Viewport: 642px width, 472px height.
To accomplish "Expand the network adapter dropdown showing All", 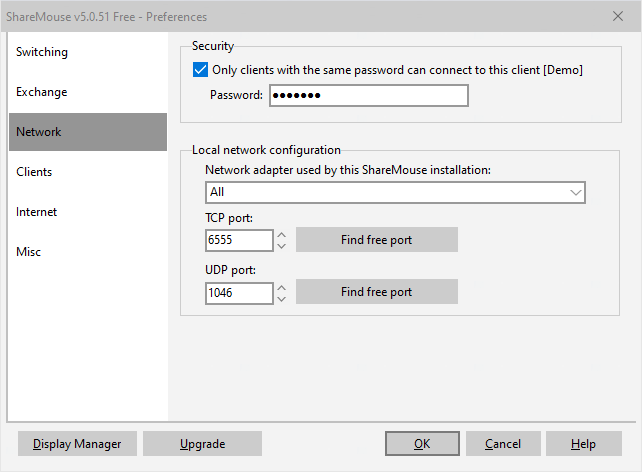I will tap(395, 192).
